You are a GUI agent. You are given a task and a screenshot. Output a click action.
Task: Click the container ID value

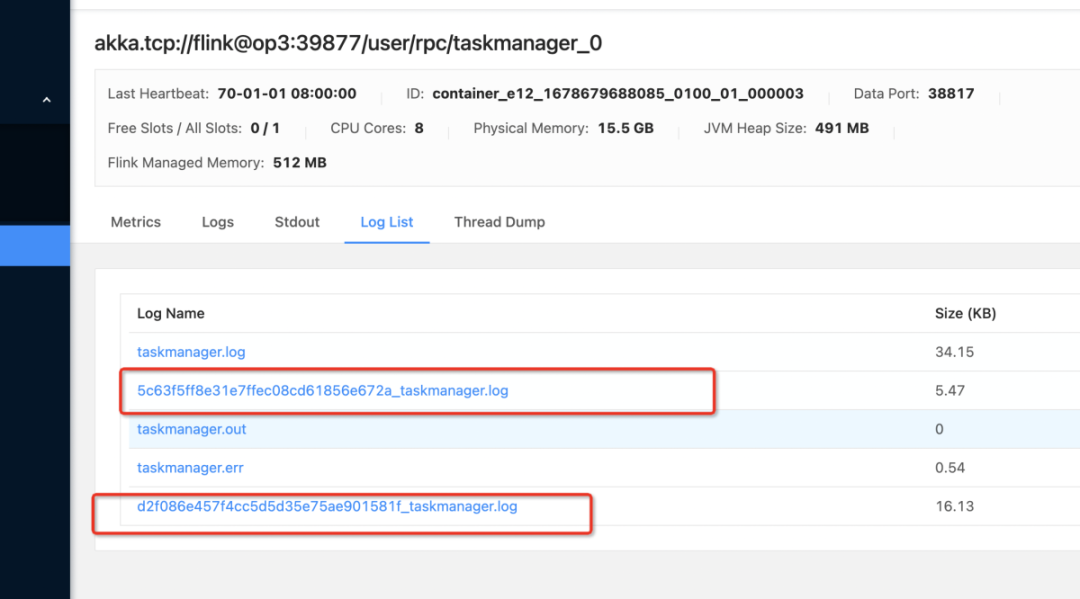(618, 94)
